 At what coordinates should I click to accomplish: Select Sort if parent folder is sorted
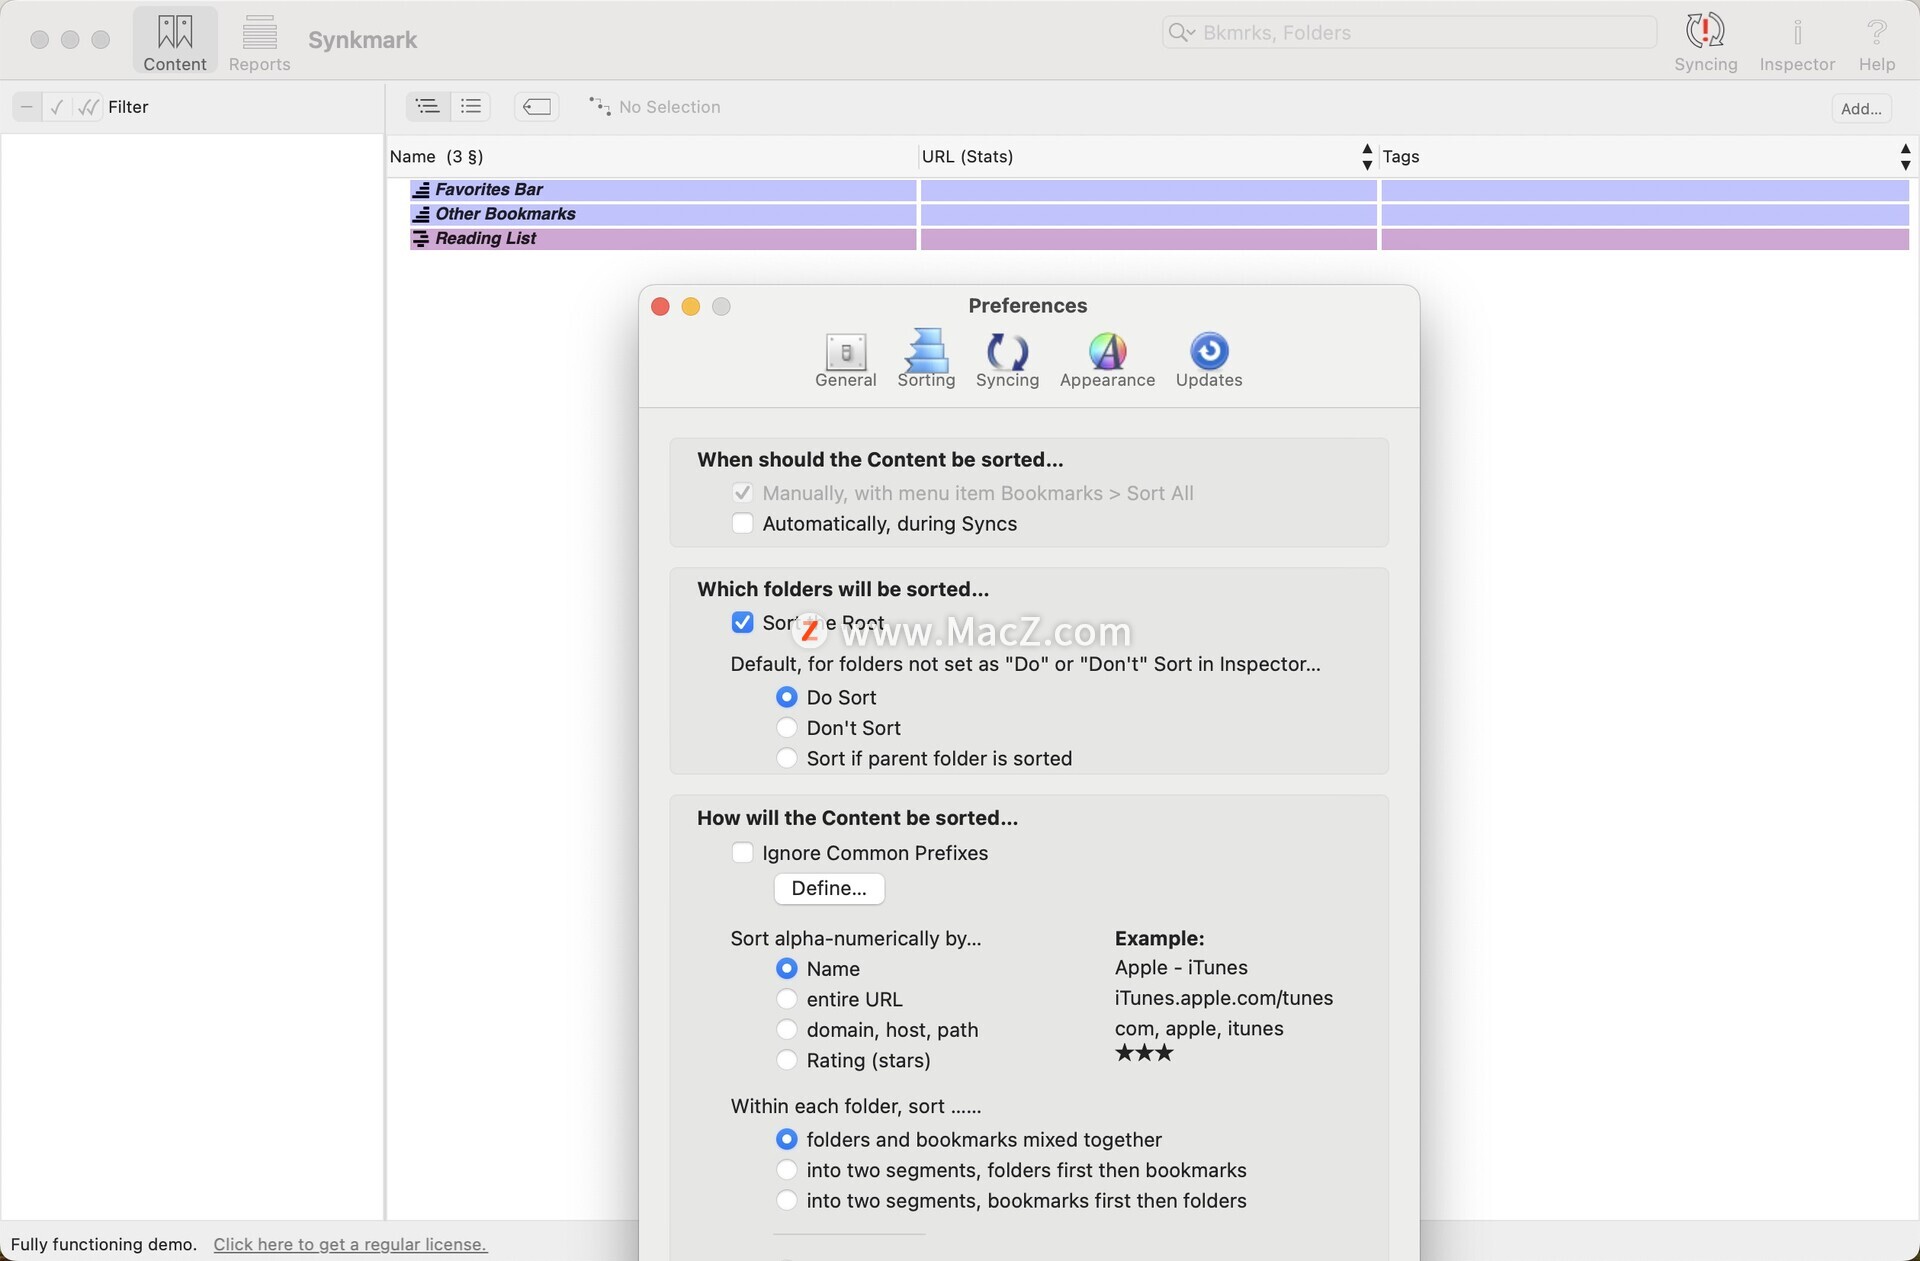coord(787,758)
